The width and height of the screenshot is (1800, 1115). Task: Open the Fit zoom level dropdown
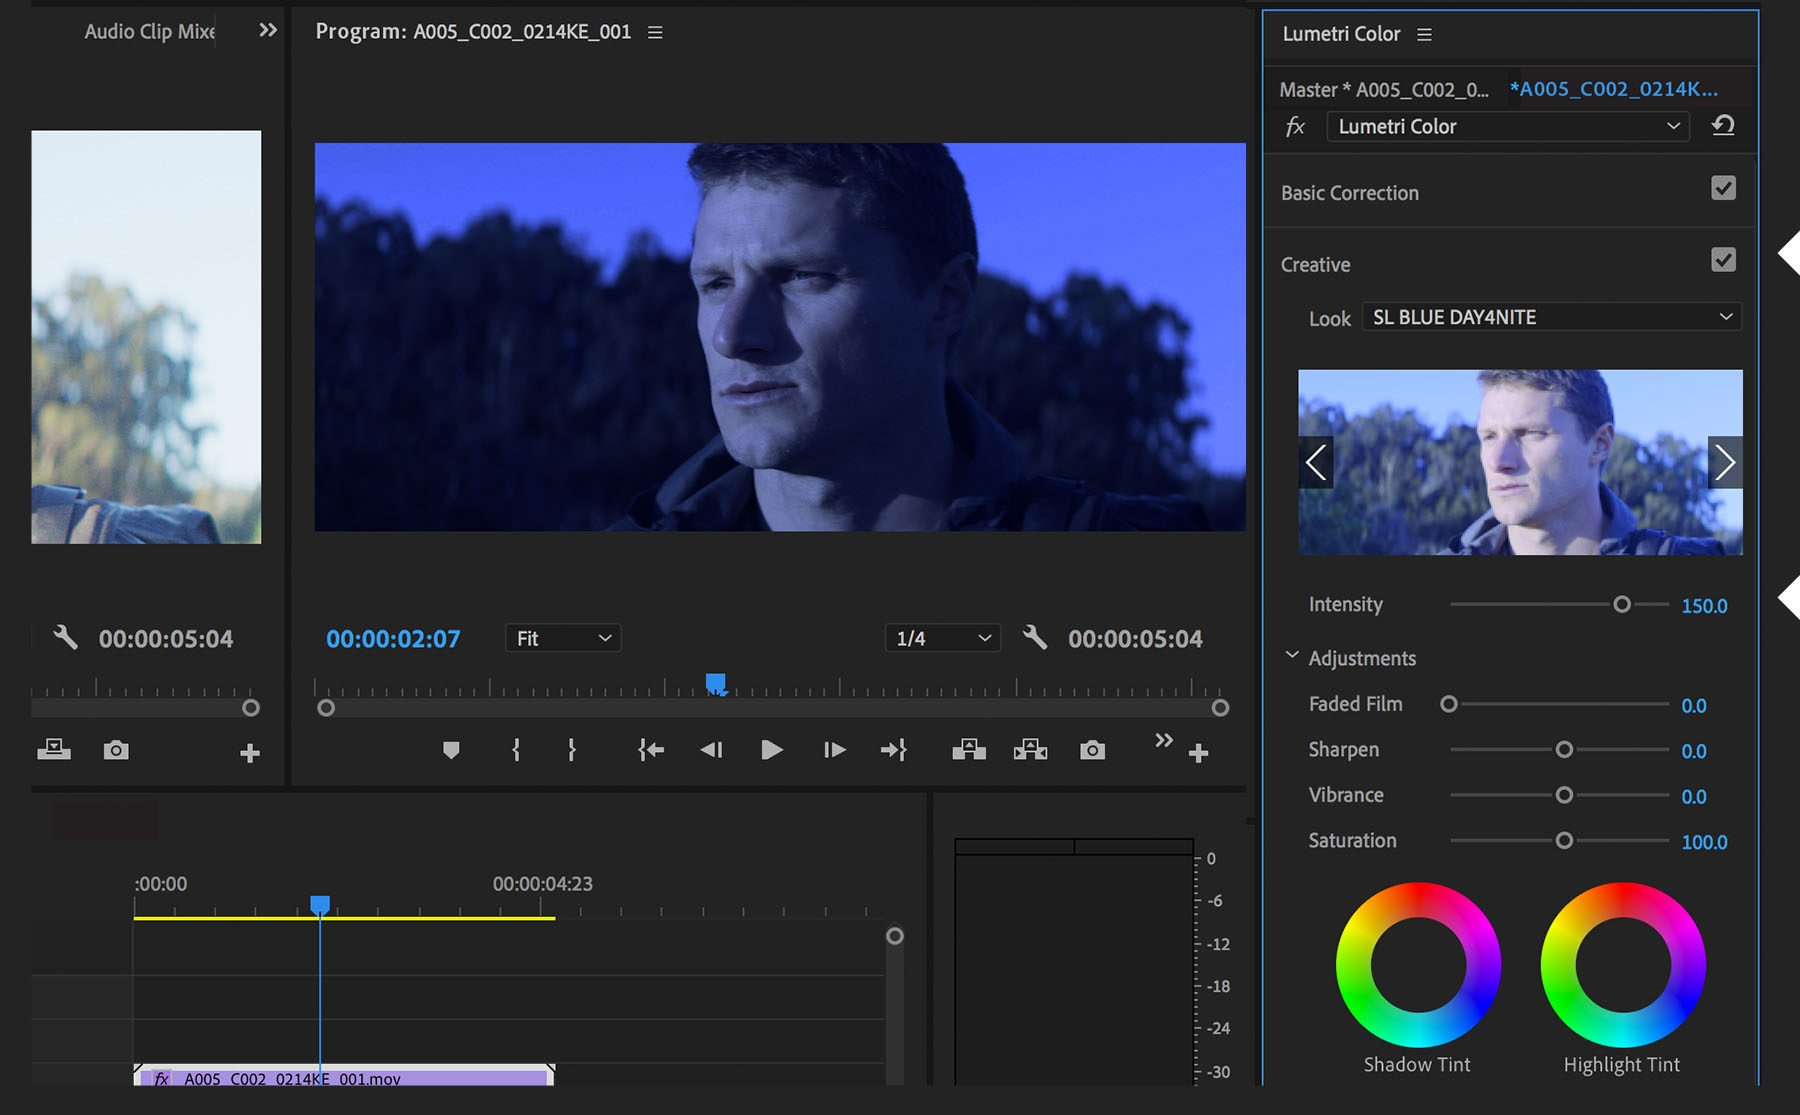pos(563,638)
